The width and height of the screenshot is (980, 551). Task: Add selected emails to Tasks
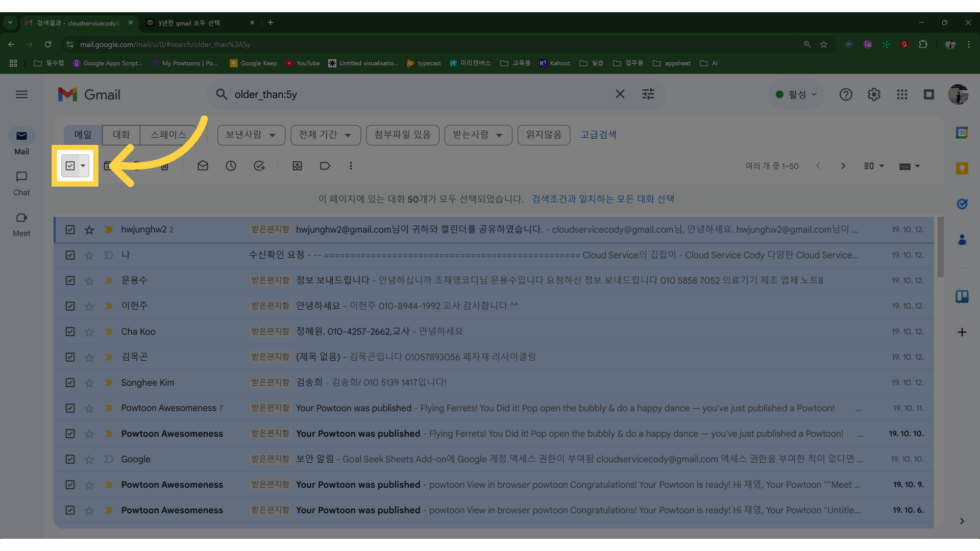point(259,166)
